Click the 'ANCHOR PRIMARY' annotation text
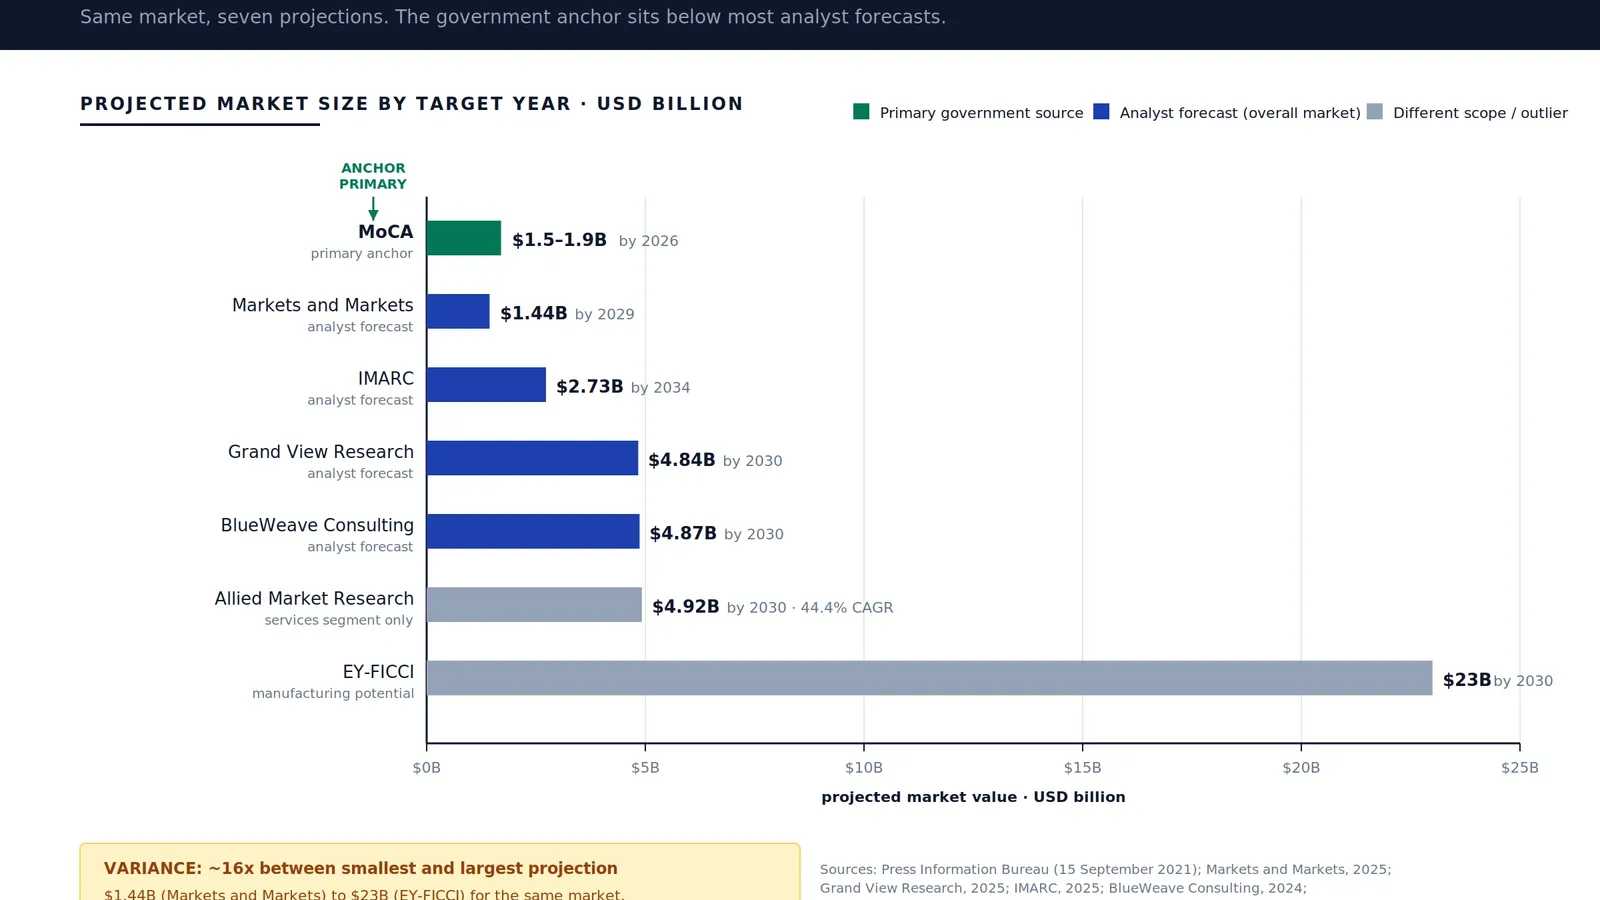 pos(373,176)
